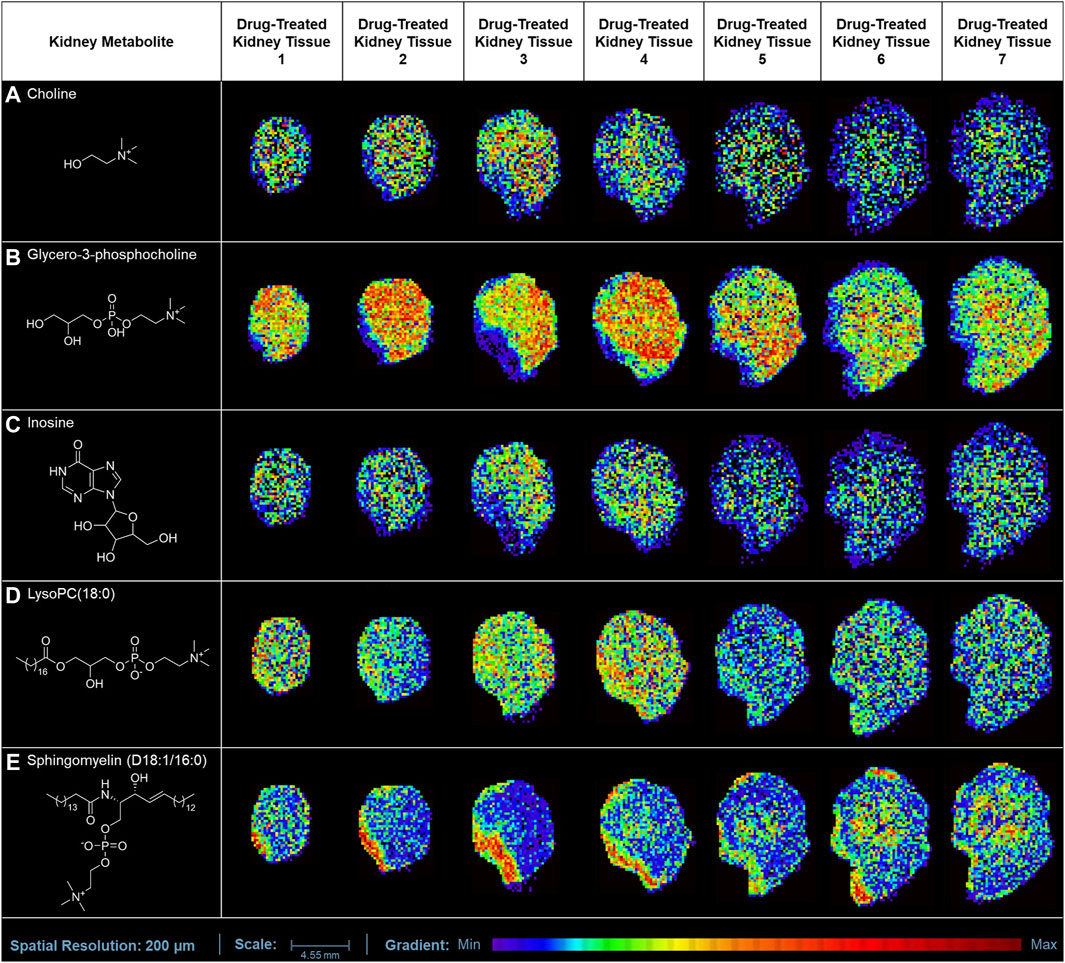Click the 'LysoPC(18:0)' row label
Image resolution: width=1065 pixels, height=963 pixels.
(x=71, y=594)
